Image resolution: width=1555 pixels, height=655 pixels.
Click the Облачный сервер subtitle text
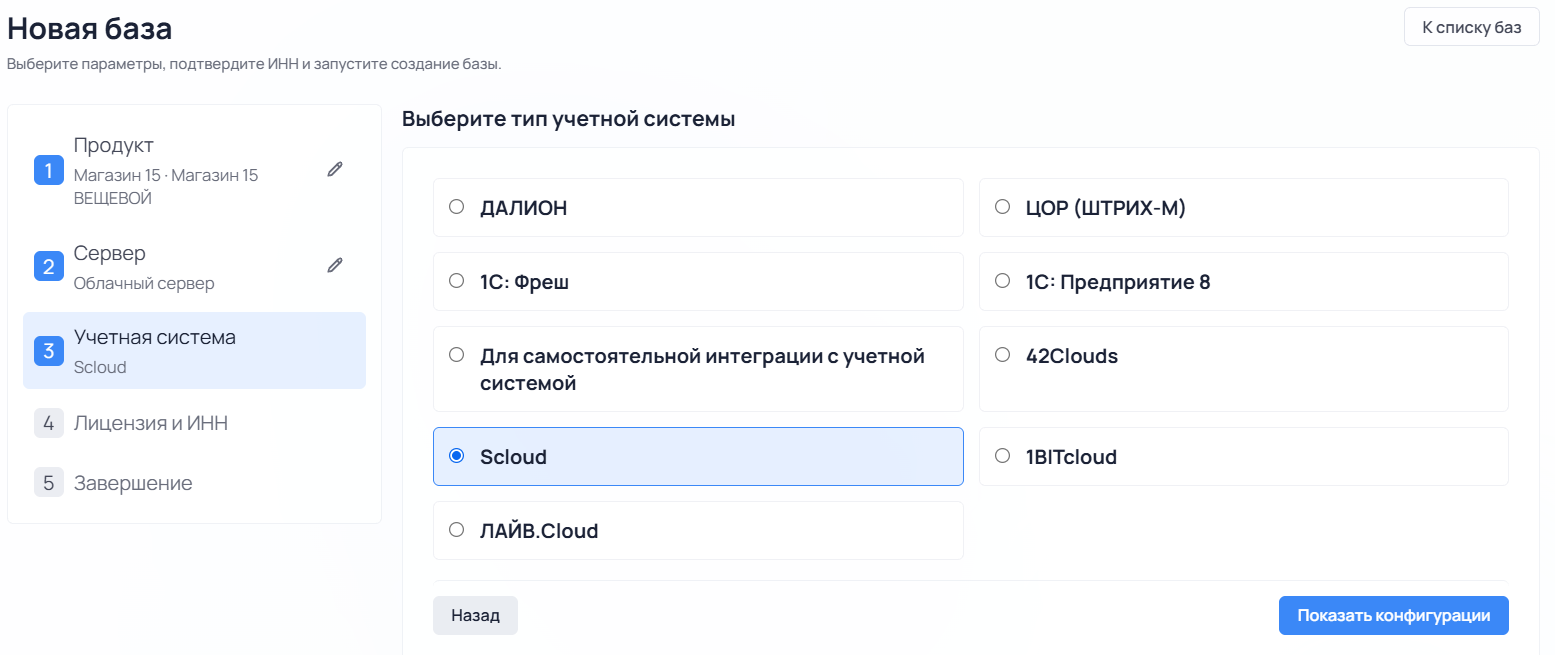[x=144, y=283]
